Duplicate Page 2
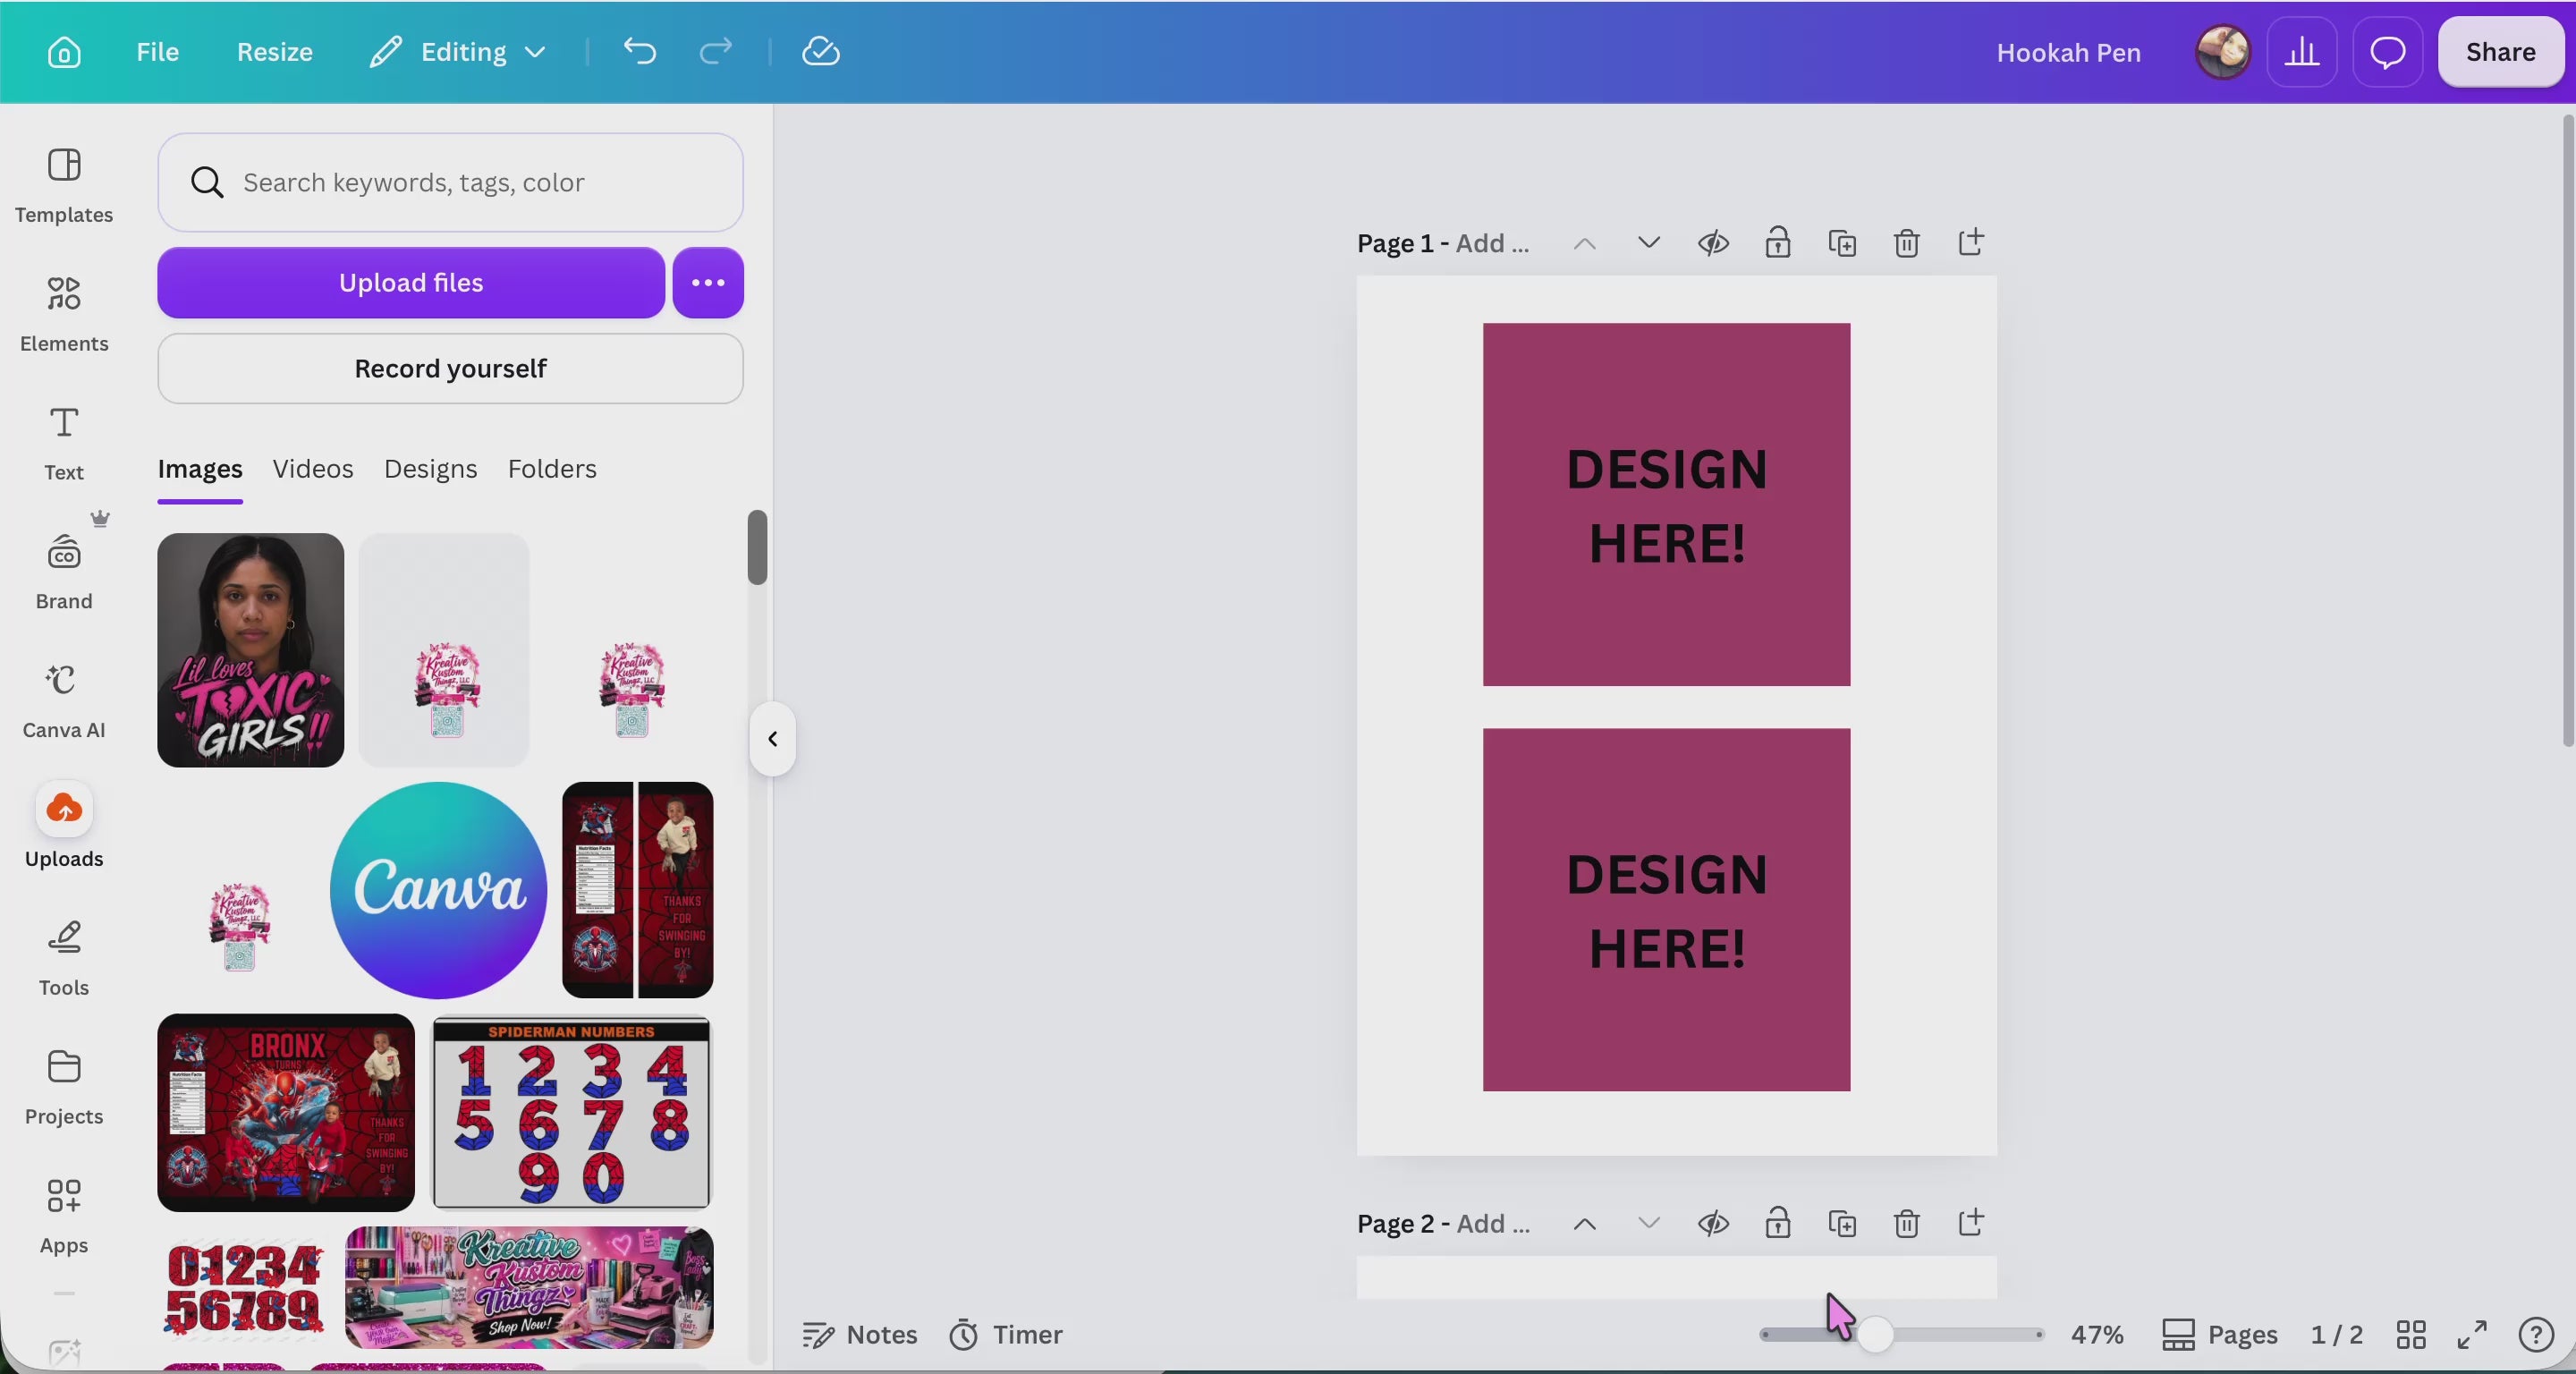This screenshot has width=2576, height=1374. (1842, 1223)
